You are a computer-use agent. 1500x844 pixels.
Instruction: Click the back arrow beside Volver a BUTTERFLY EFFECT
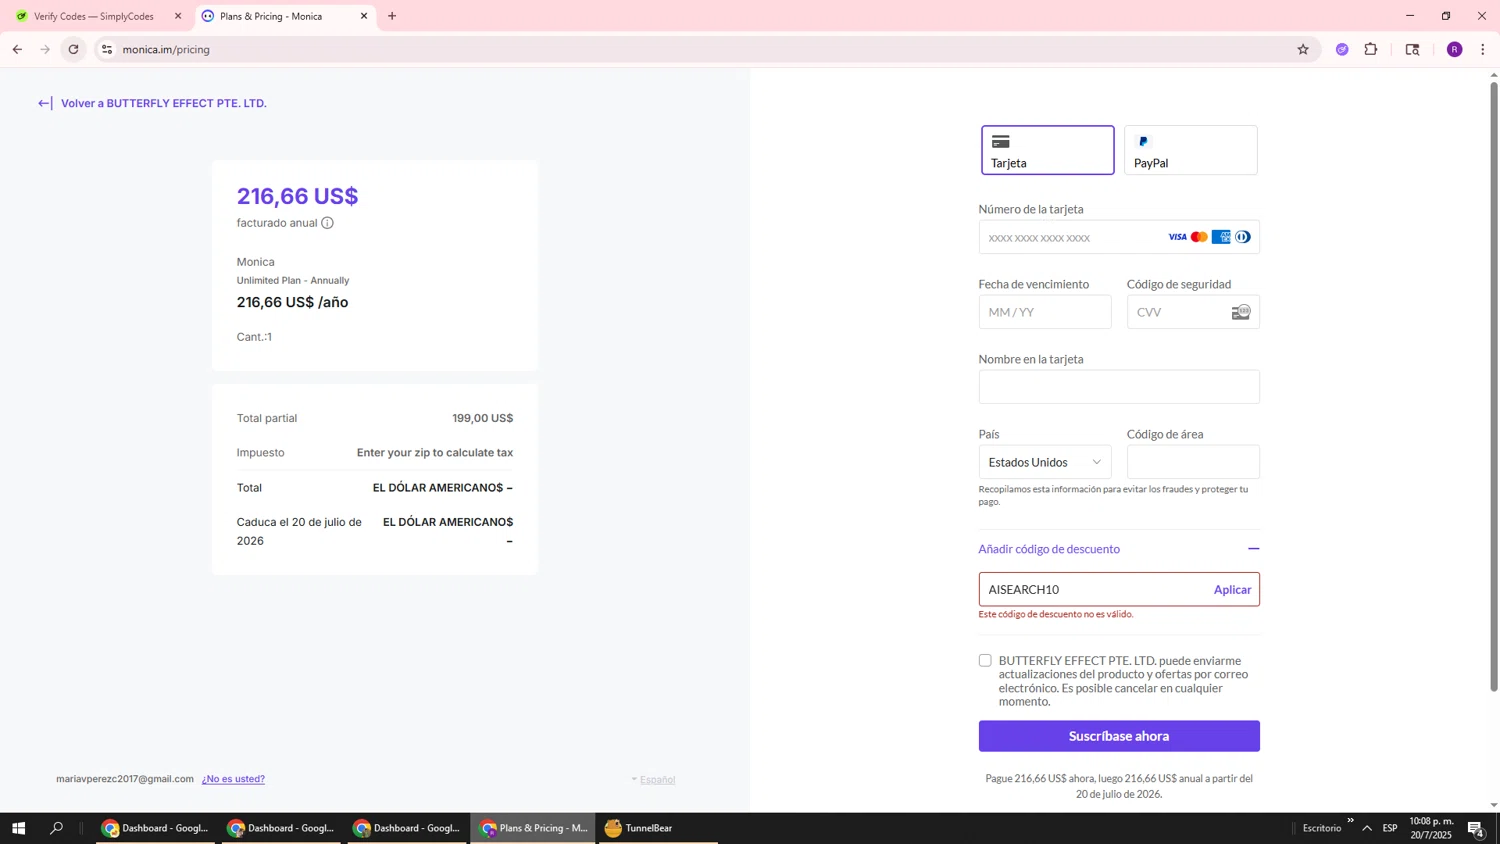[x=45, y=103]
